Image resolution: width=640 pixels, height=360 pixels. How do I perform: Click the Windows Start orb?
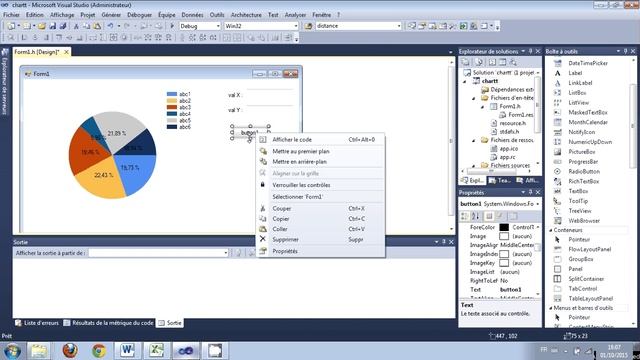point(12,351)
